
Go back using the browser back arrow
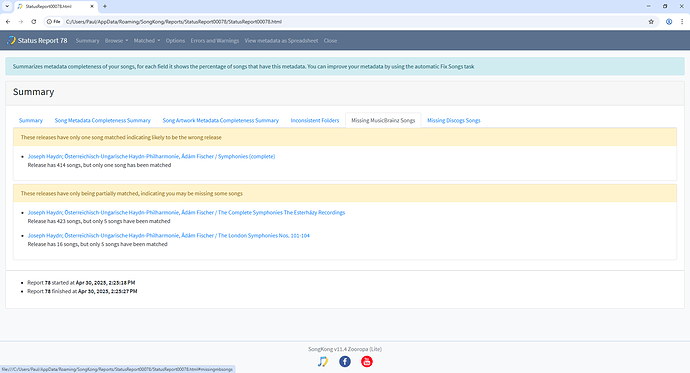(8, 22)
